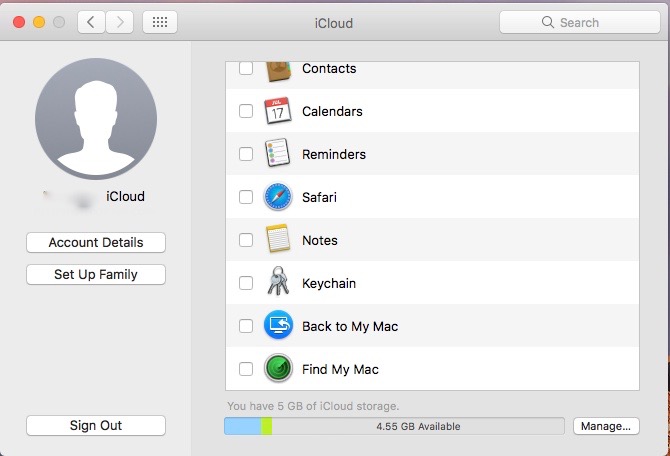Minimize the iCloud window with yellow button
The width and height of the screenshot is (670, 456).
[x=39, y=22]
